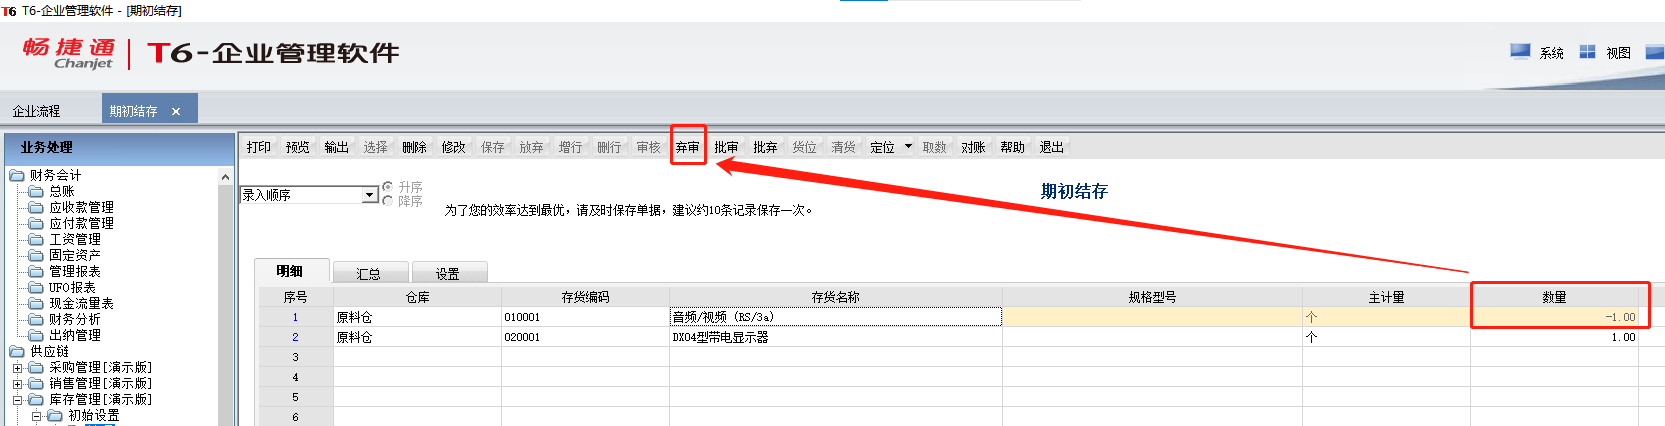Open 管理报表 in the tree
Viewport: 1665px width, 426px height.
point(75,271)
